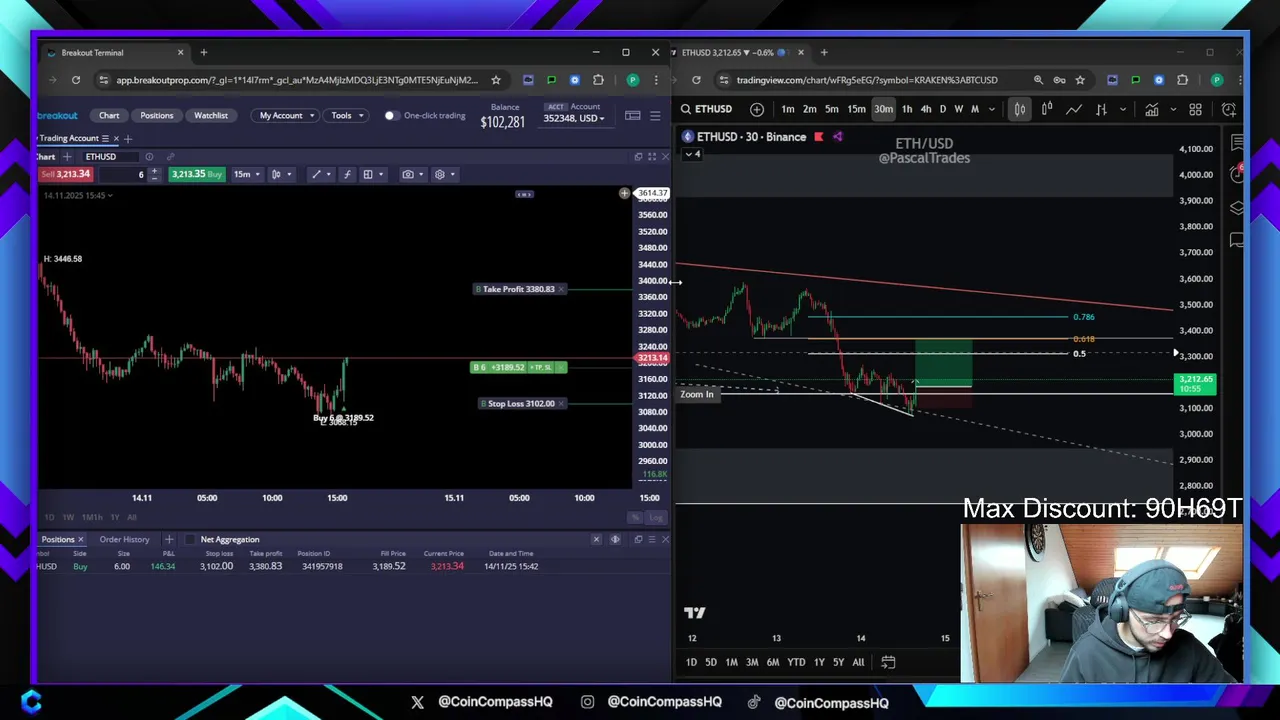Collapse the indicator legend chevron showing 4
Screen dimensions: 1280x720
691,154
